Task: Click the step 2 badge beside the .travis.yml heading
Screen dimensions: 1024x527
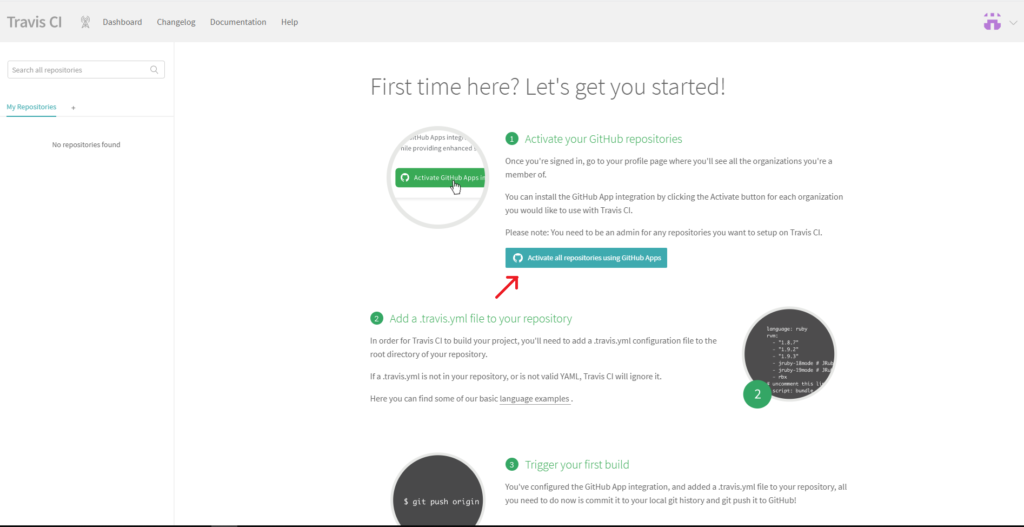Action: pyautogui.click(x=376, y=318)
